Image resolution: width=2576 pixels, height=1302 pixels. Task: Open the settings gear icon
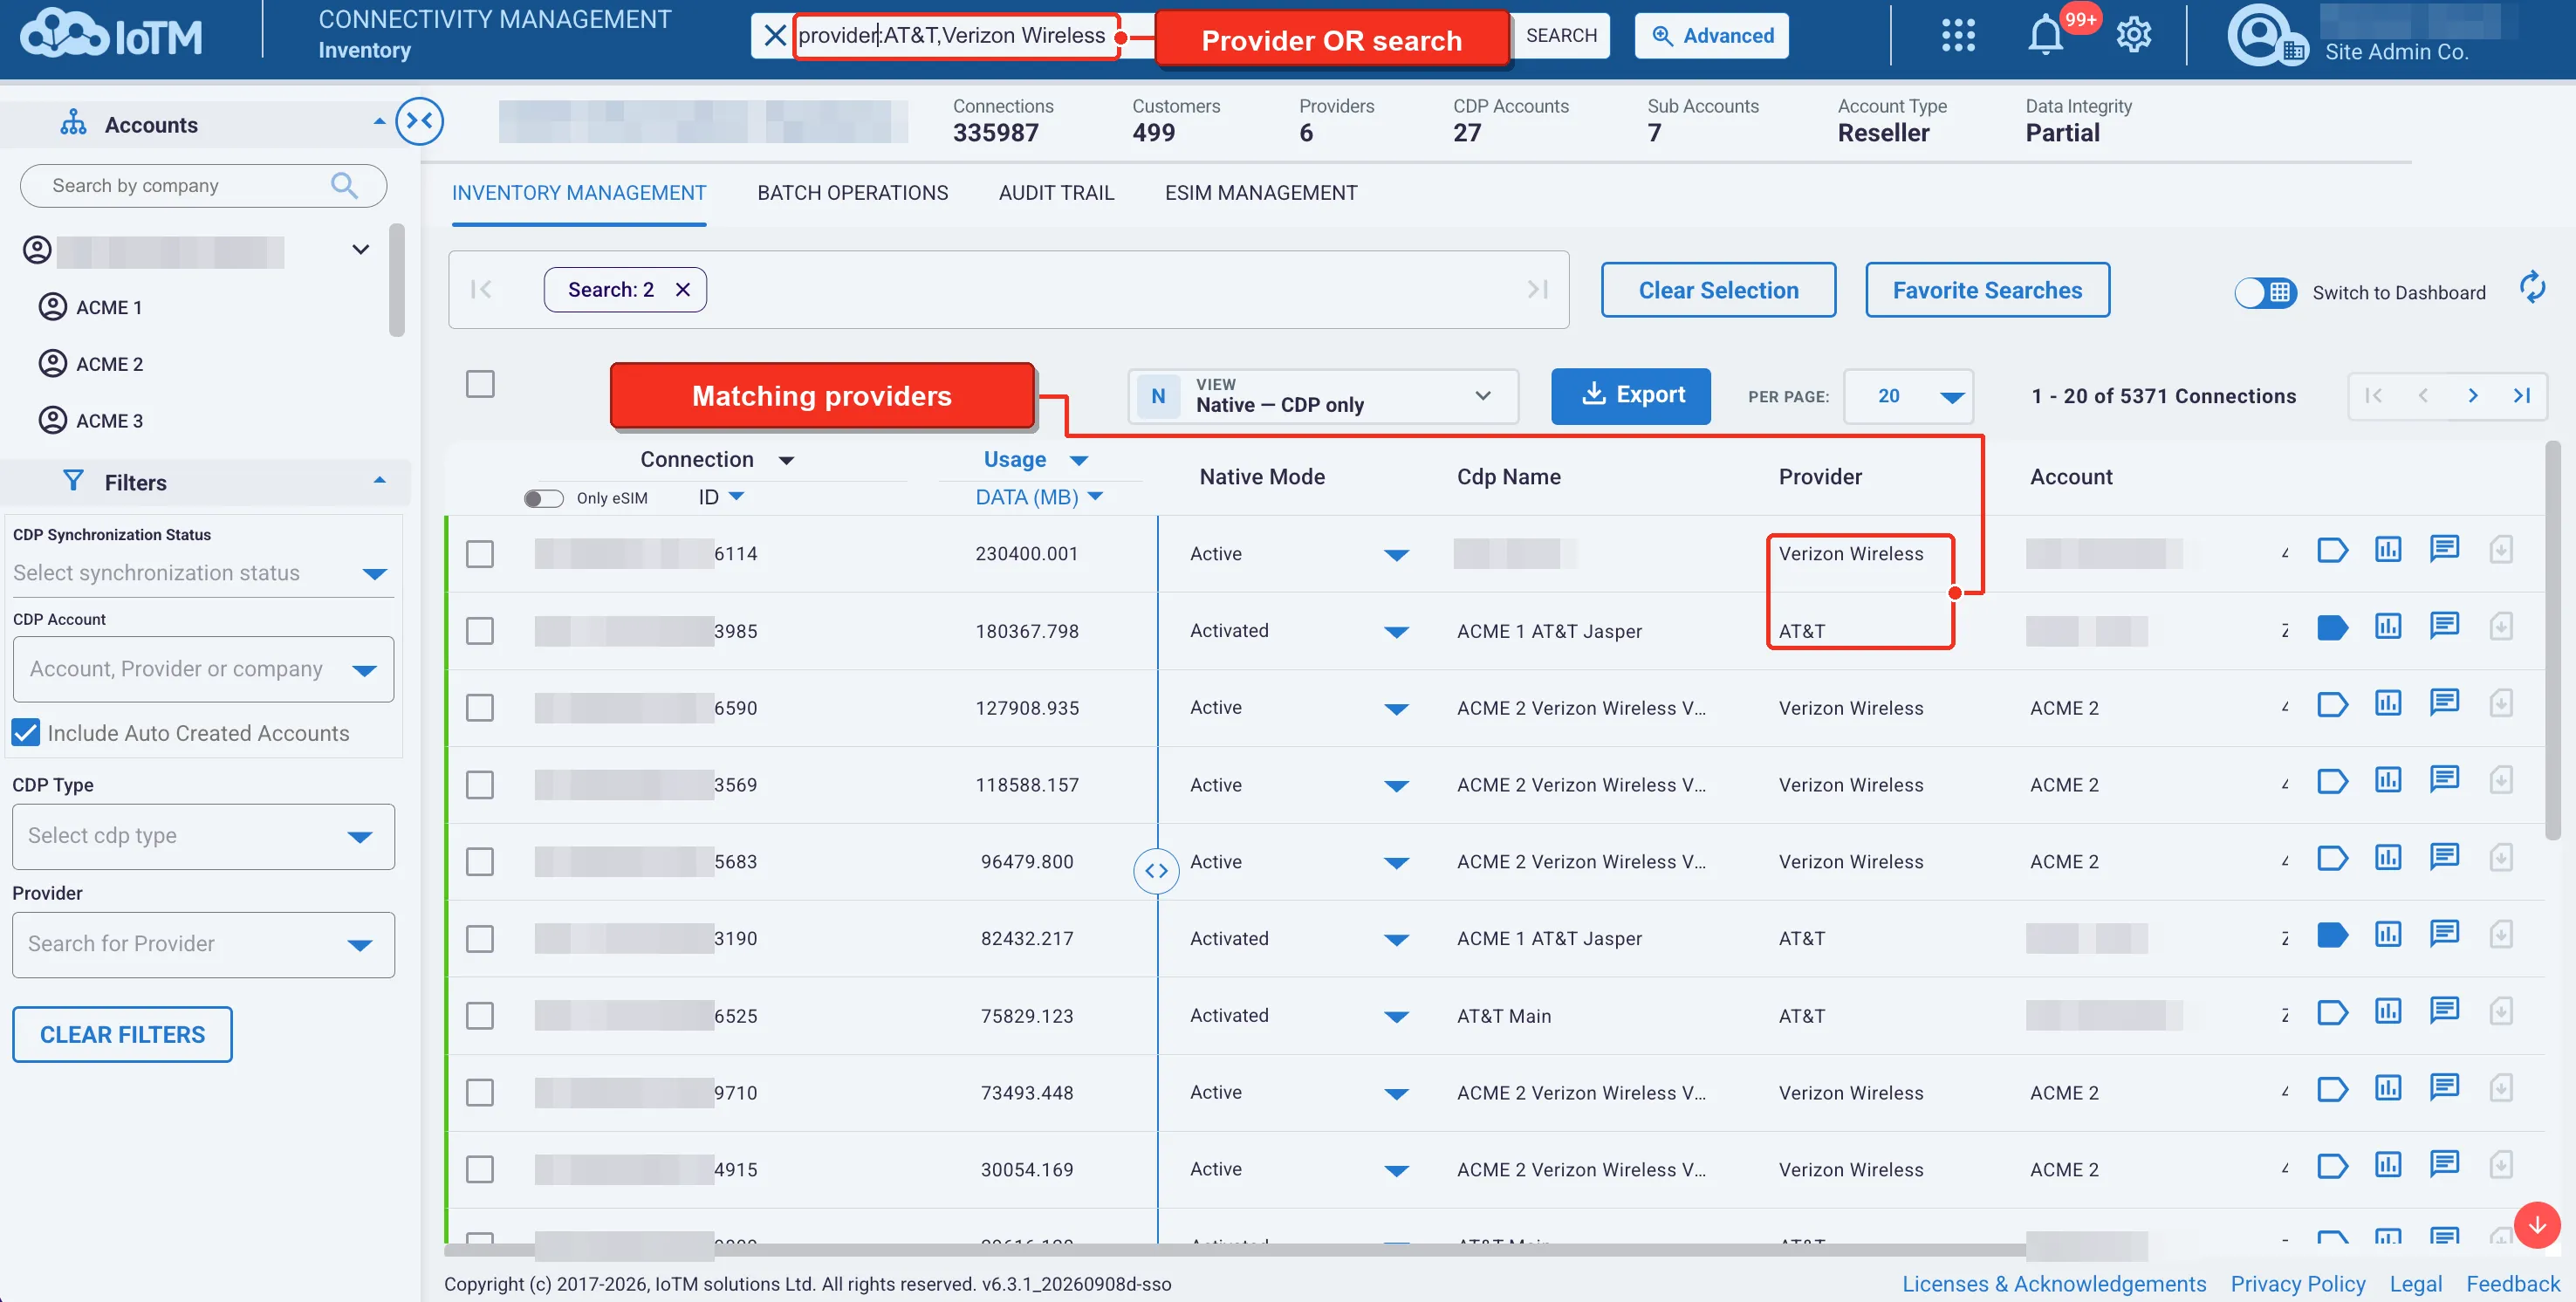tap(2133, 36)
